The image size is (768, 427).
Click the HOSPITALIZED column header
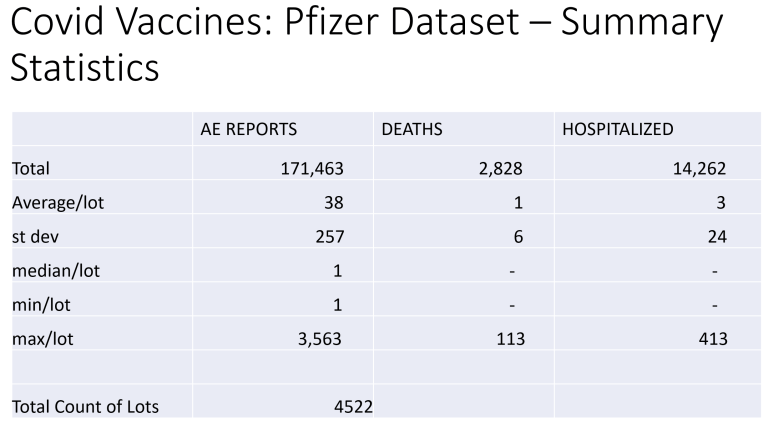(617, 130)
